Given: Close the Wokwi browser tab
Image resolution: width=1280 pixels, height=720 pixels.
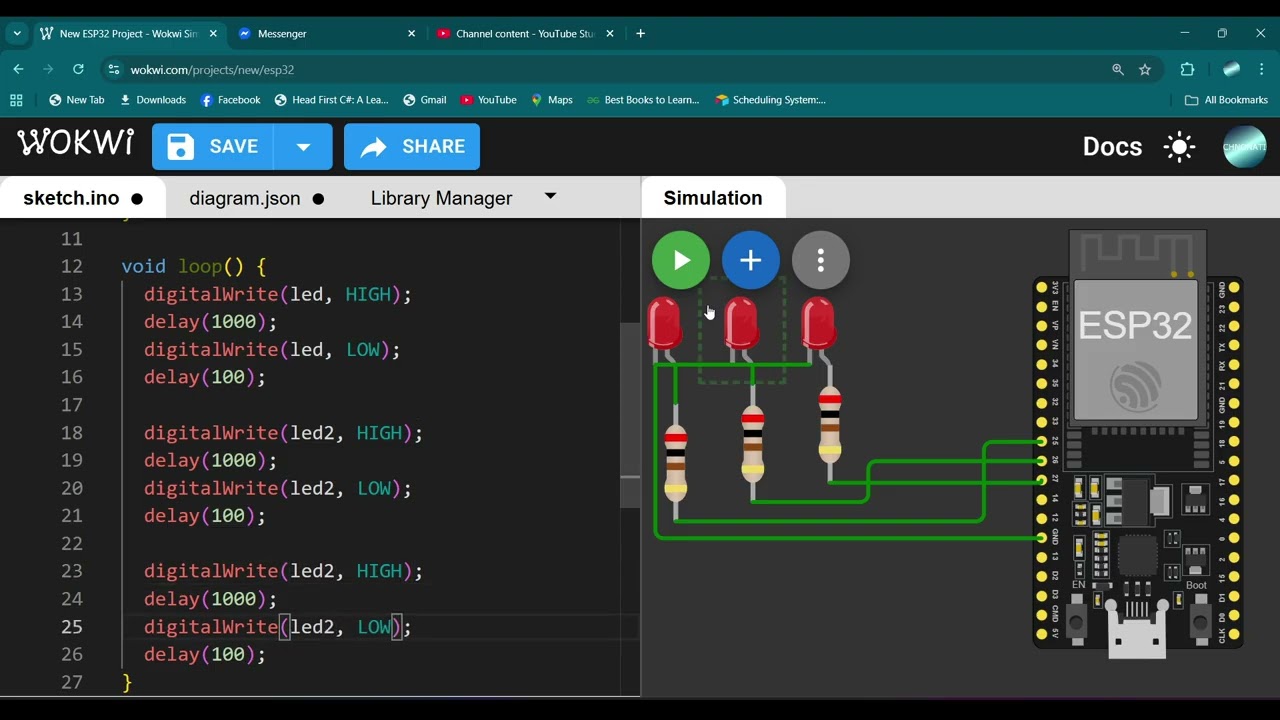Looking at the screenshot, I should click(x=213, y=33).
